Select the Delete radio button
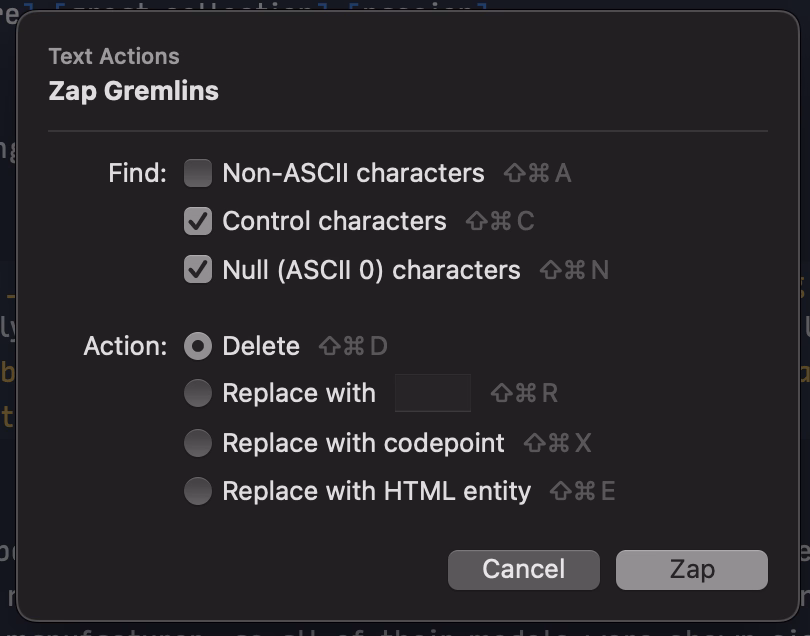Screen dimensions: 810x636 click(x=198, y=346)
